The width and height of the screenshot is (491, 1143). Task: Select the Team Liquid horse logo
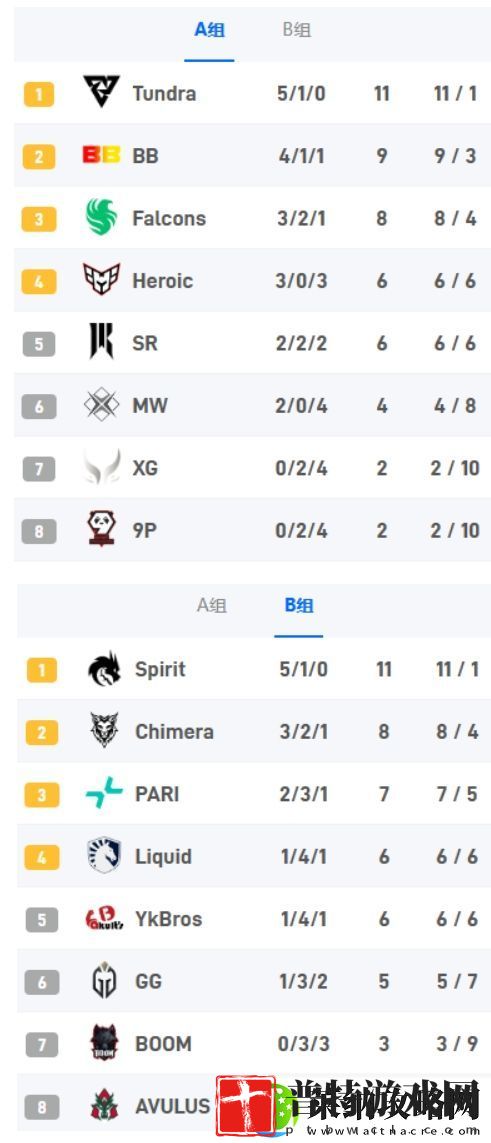(104, 856)
